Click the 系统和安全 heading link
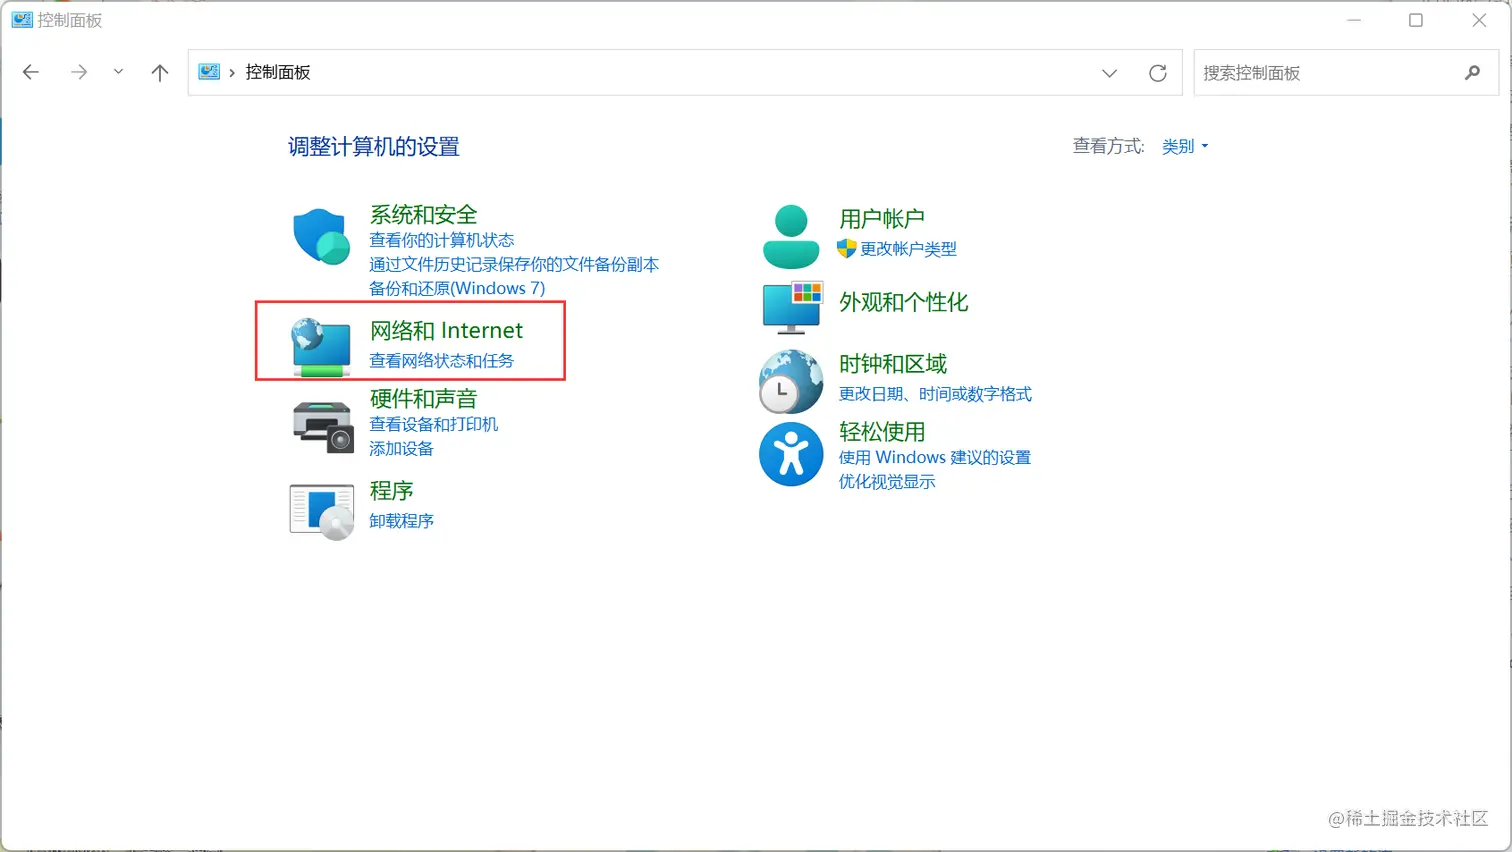The width and height of the screenshot is (1512, 852). pos(423,215)
